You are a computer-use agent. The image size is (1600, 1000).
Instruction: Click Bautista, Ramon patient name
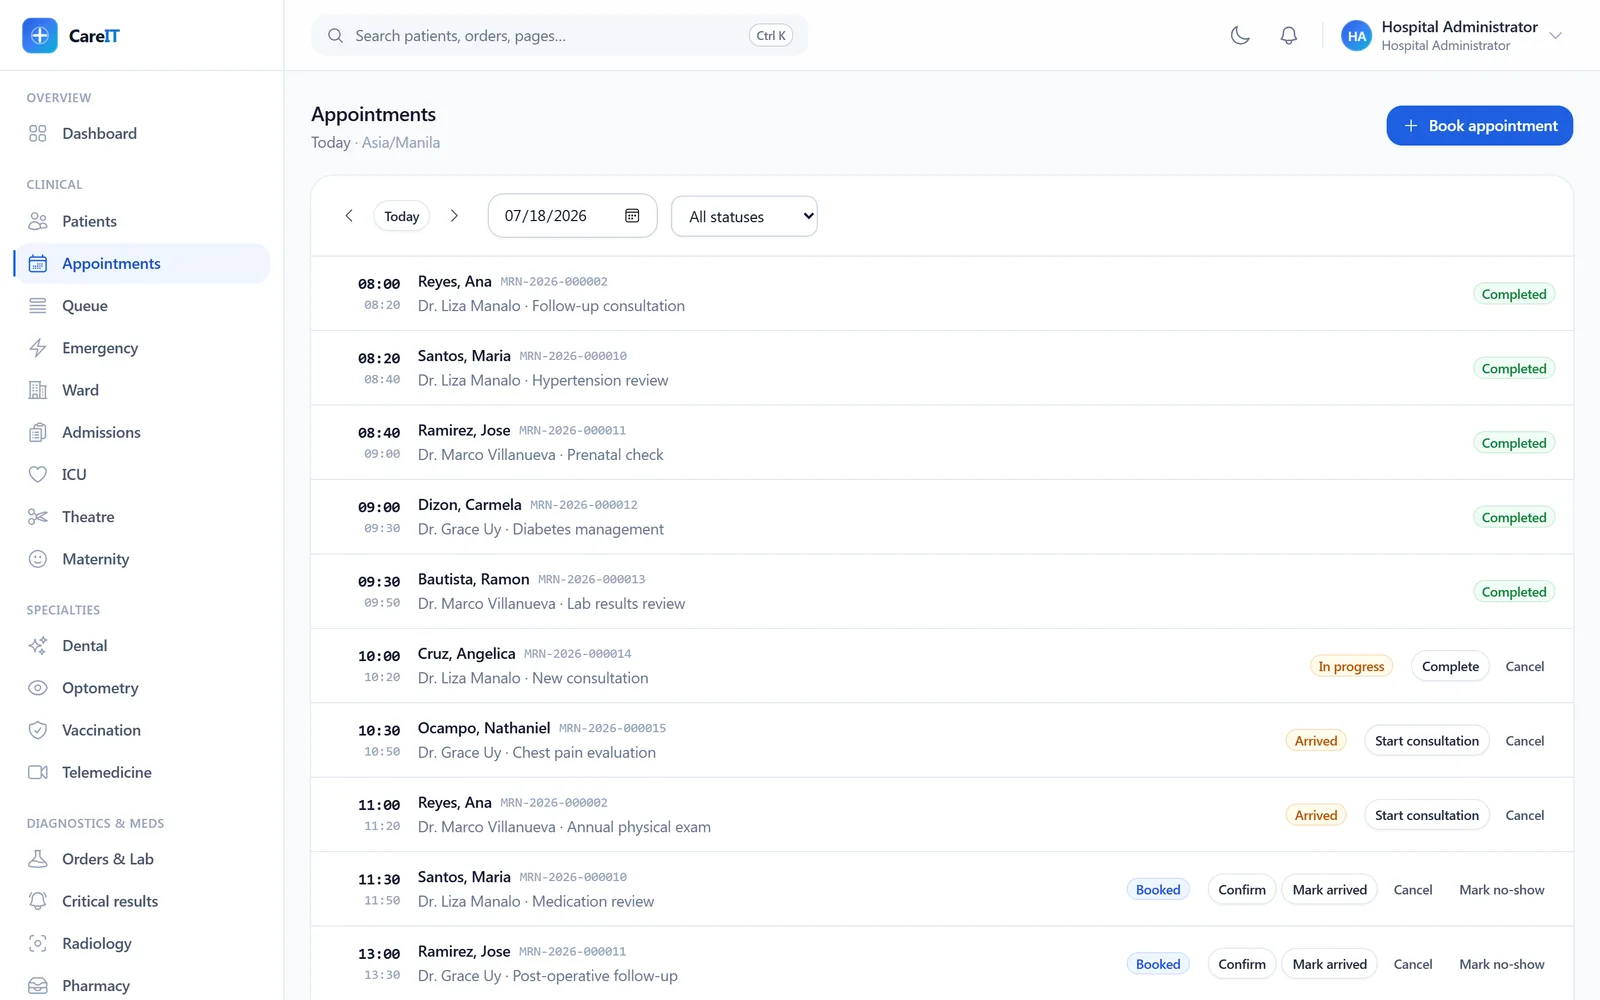473,579
